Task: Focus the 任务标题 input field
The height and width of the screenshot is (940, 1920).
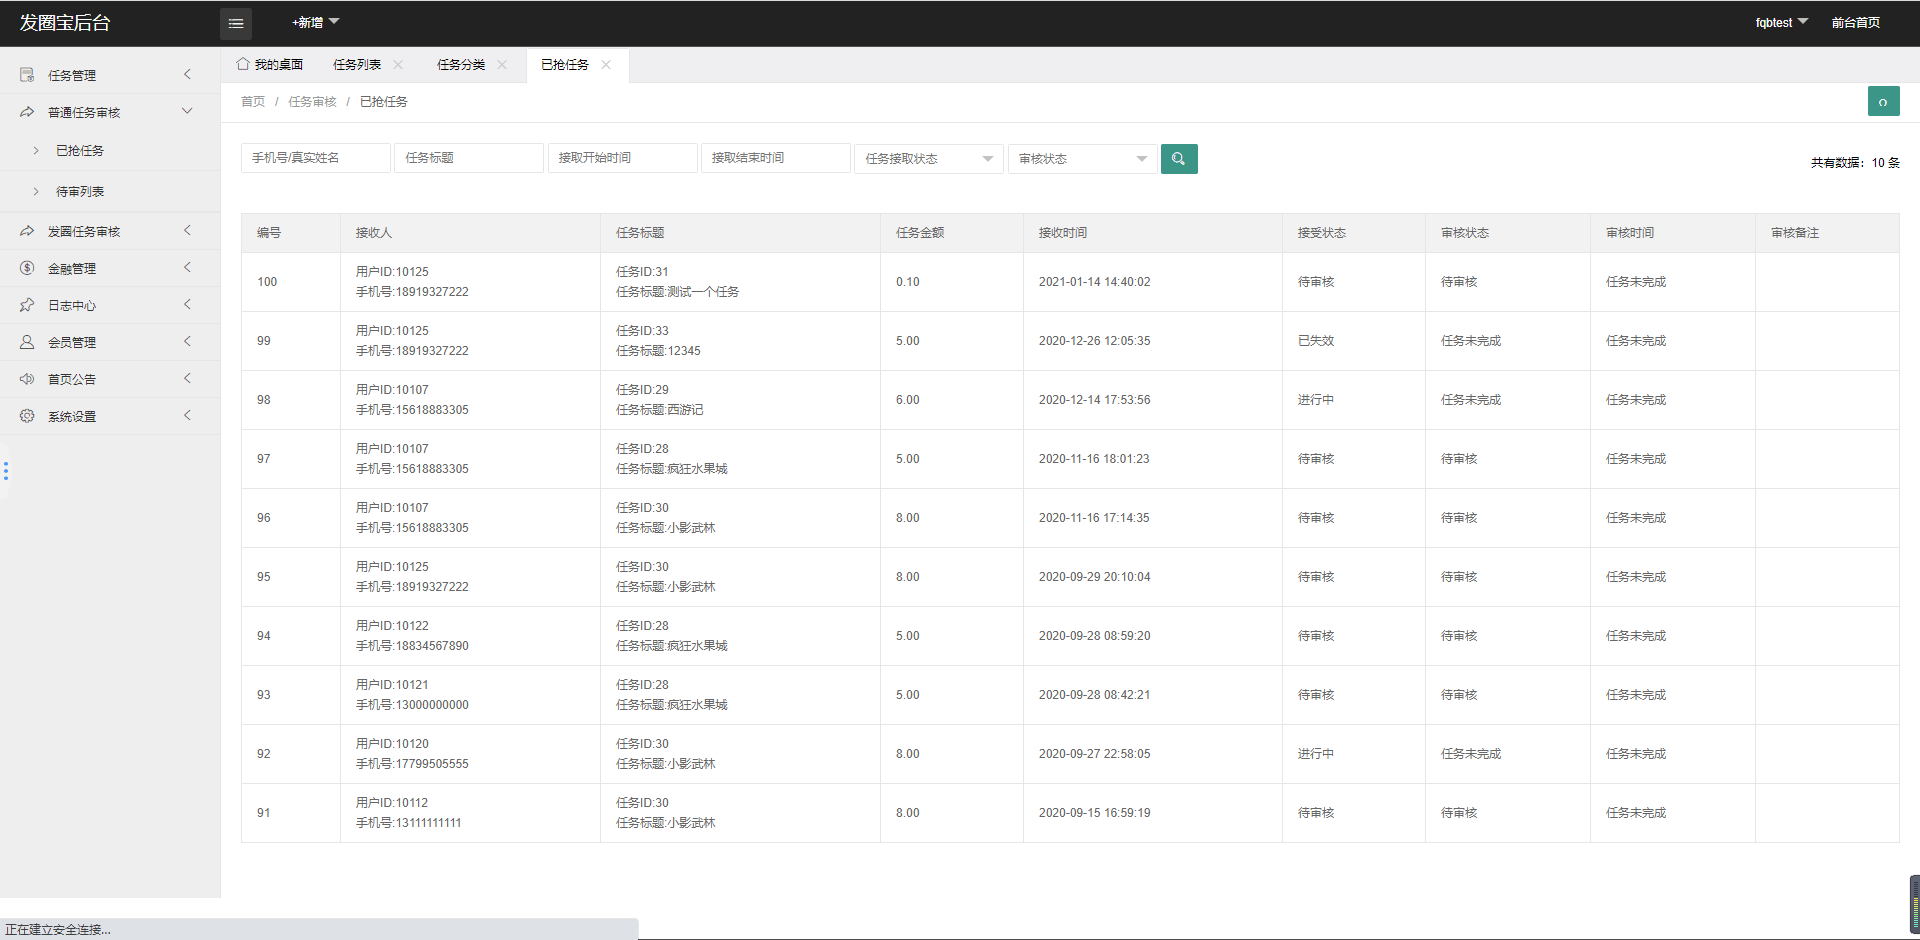Action: coord(469,158)
